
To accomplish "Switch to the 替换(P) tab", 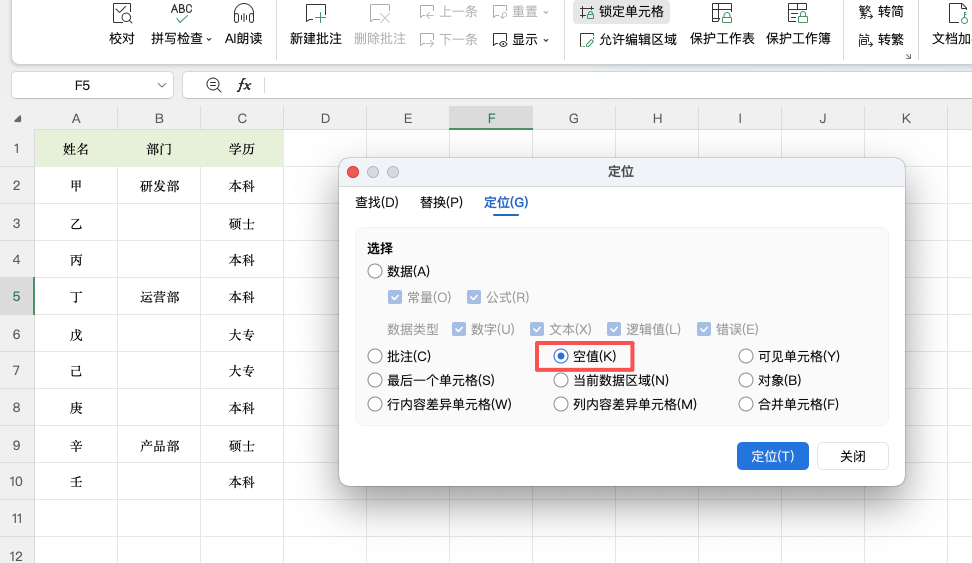I will click(x=441, y=202).
